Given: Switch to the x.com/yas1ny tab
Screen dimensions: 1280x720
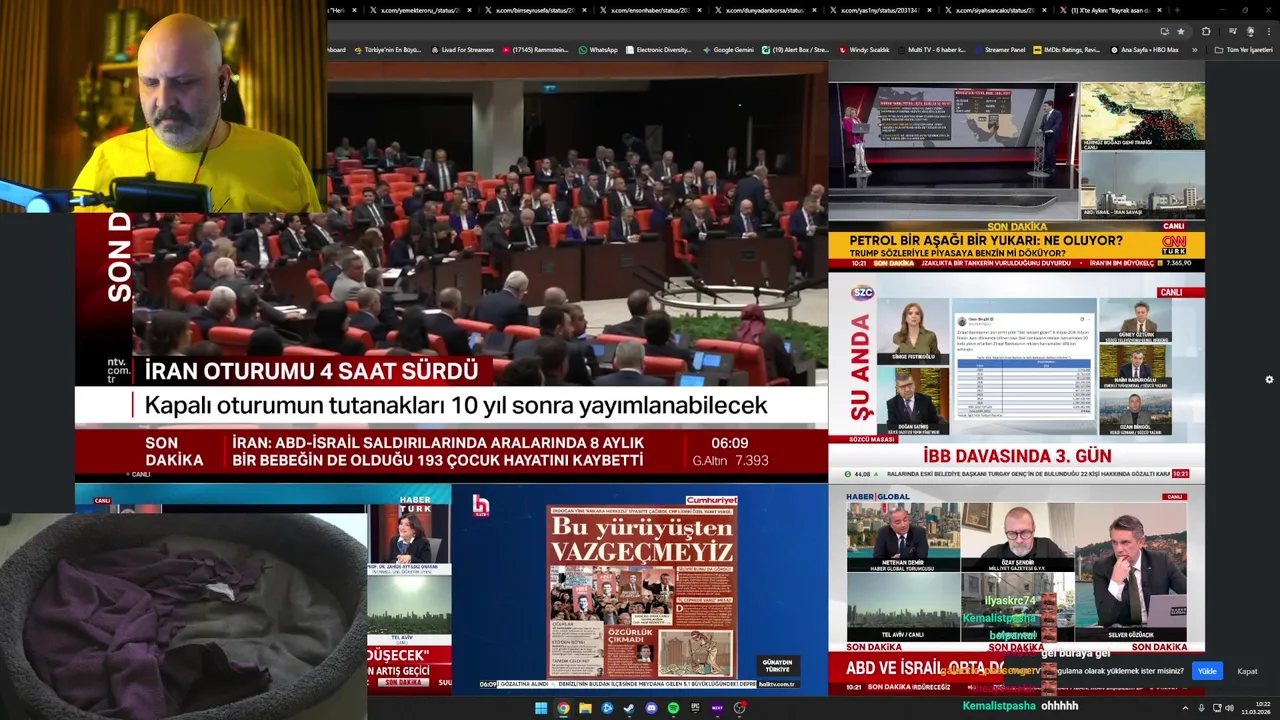Looking at the screenshot, I should [880, 10].
